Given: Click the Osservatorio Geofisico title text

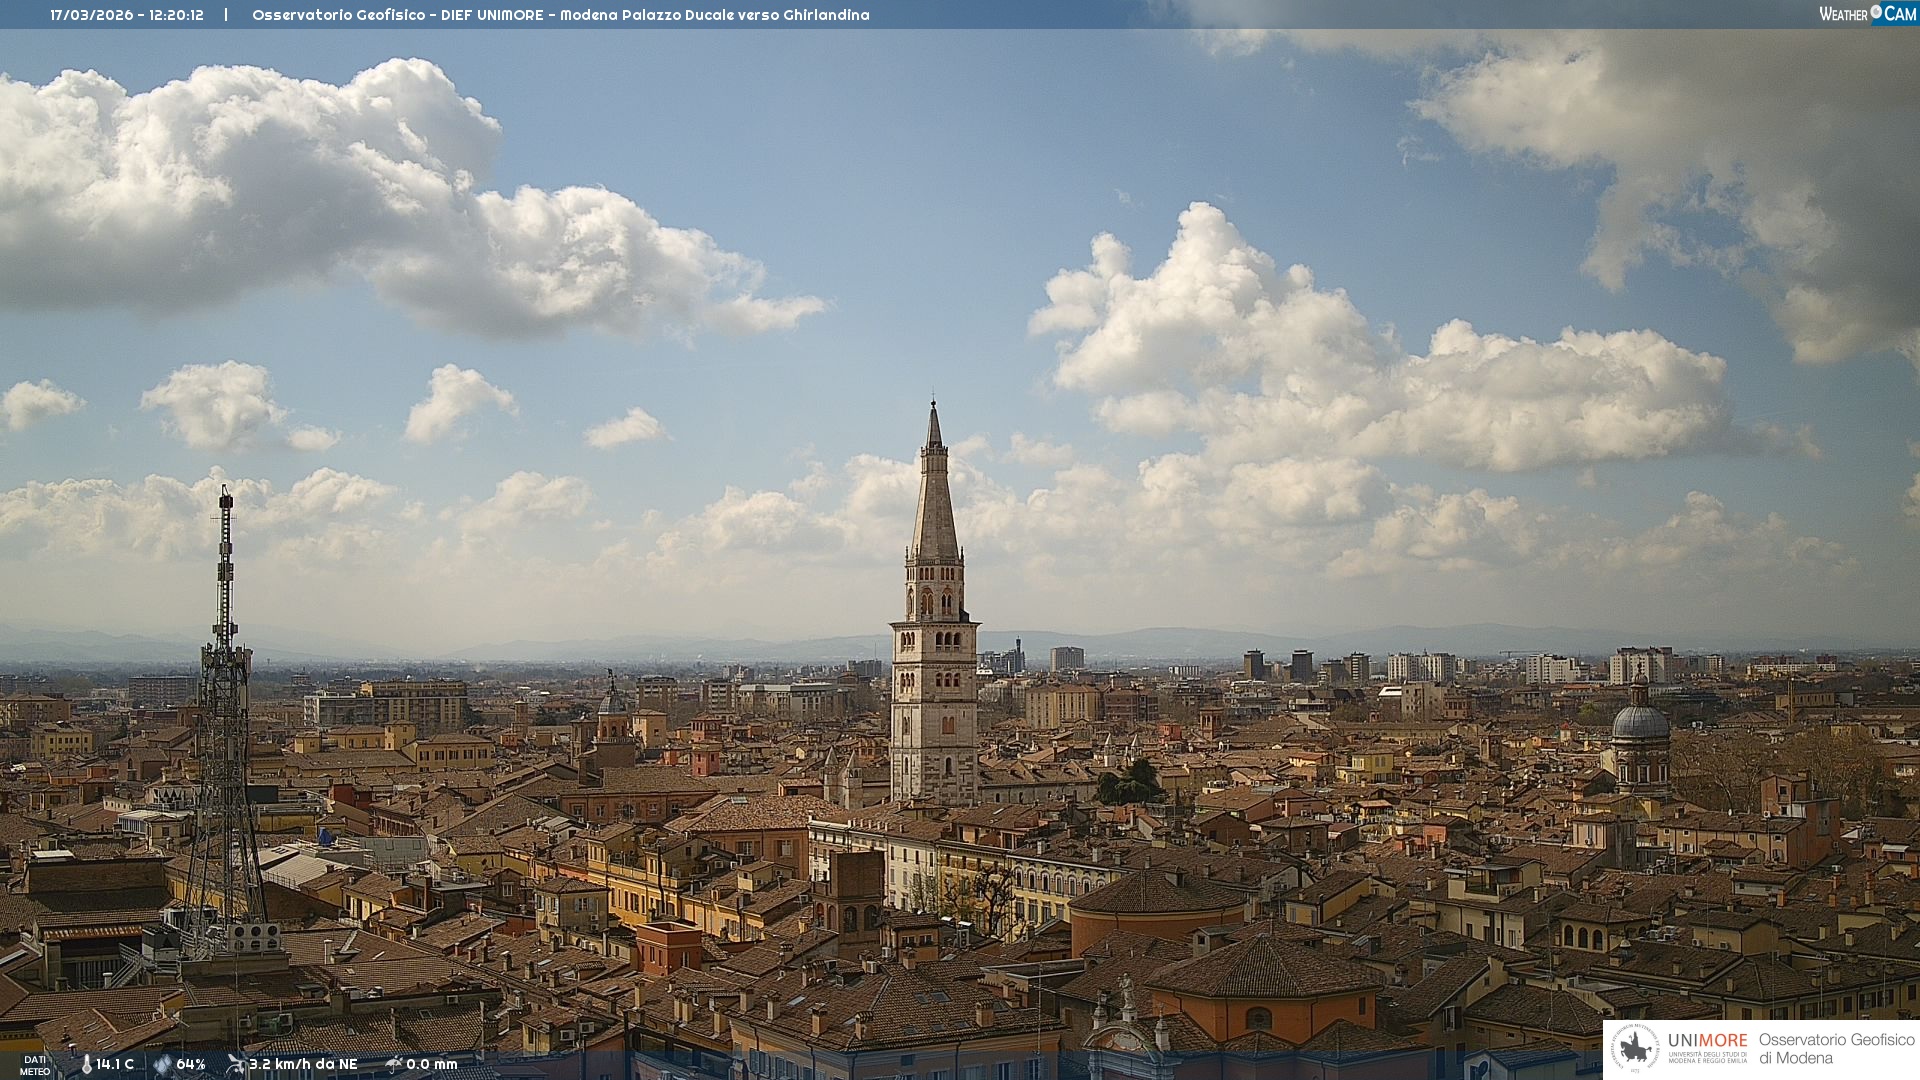Looking at the screenshot, I should [x=338, y=15].
